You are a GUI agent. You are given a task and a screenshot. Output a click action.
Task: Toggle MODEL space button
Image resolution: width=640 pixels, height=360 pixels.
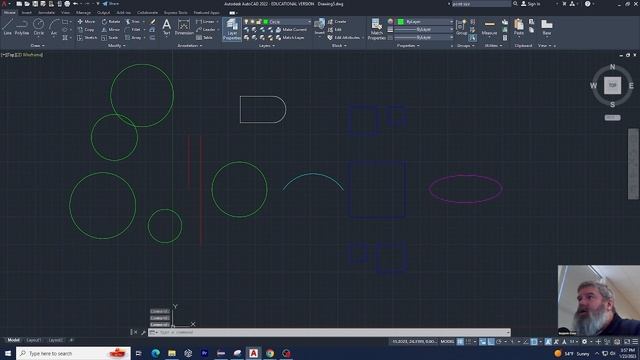tap(447, 342)
